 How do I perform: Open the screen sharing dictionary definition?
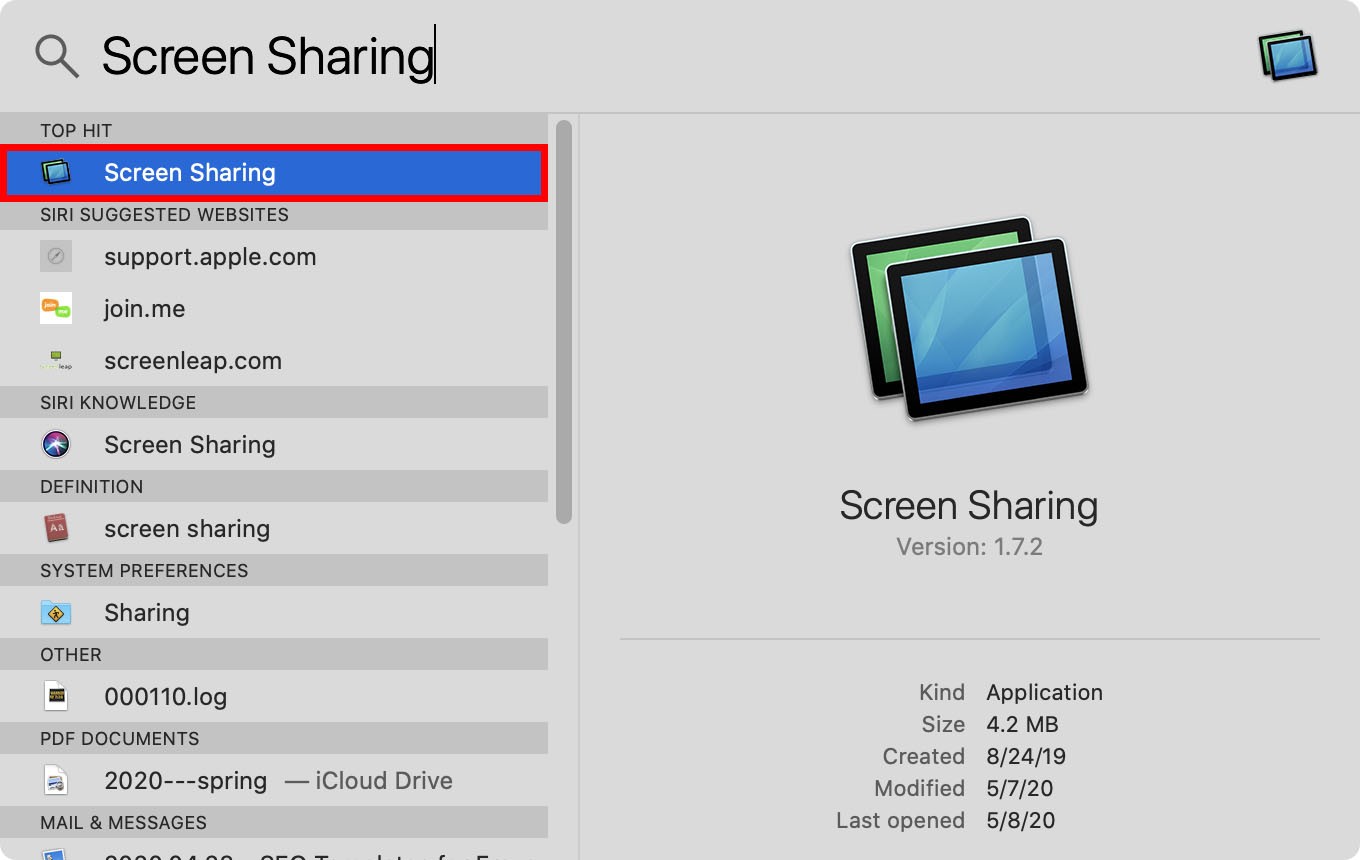click(187, 529)
